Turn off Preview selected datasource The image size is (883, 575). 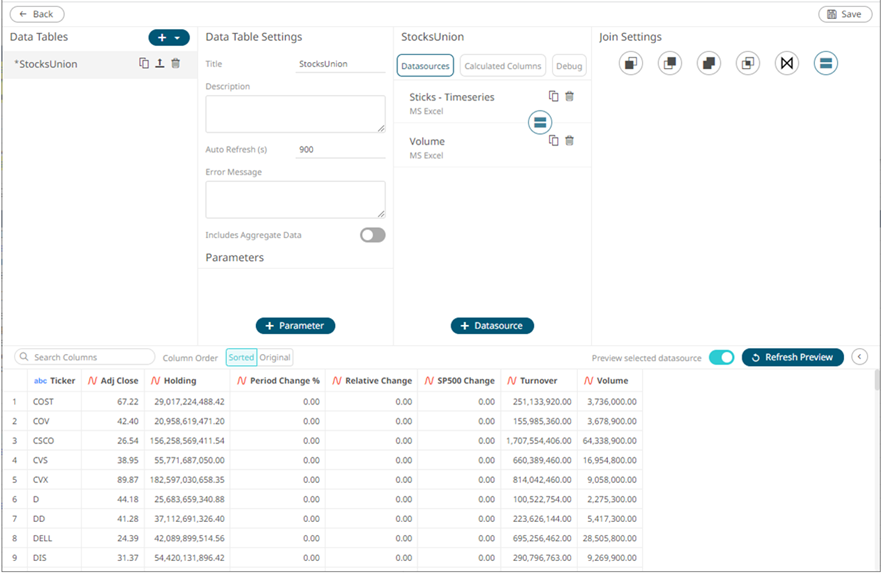click(721, 357)
